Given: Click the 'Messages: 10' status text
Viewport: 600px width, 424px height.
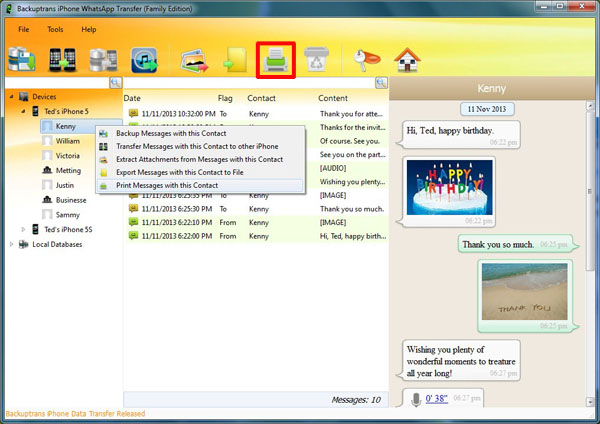Looking at the screenshot, I should pos(356,400).
